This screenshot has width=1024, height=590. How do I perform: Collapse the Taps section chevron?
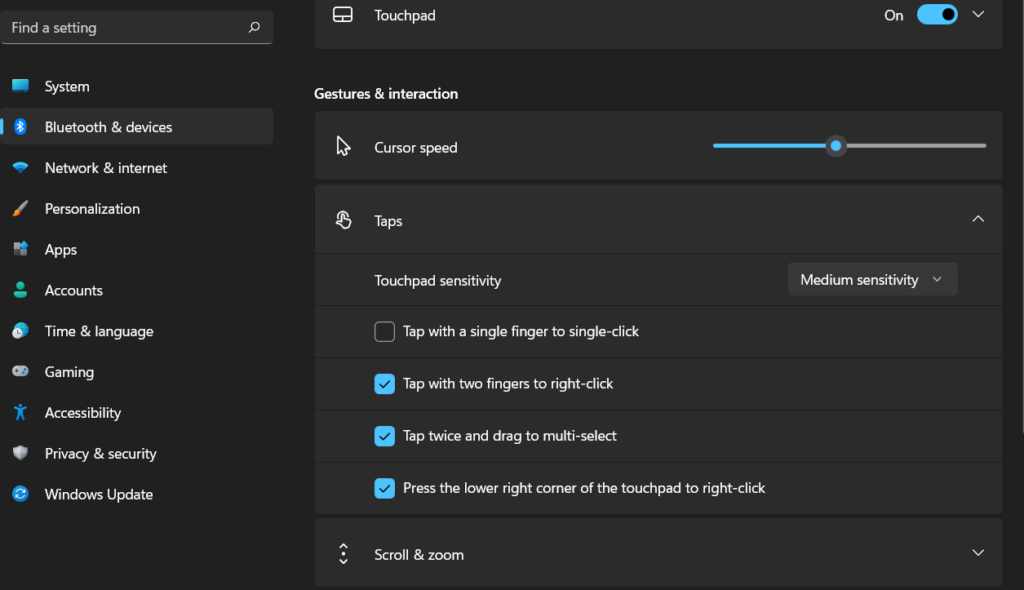[x=978, y=219]
